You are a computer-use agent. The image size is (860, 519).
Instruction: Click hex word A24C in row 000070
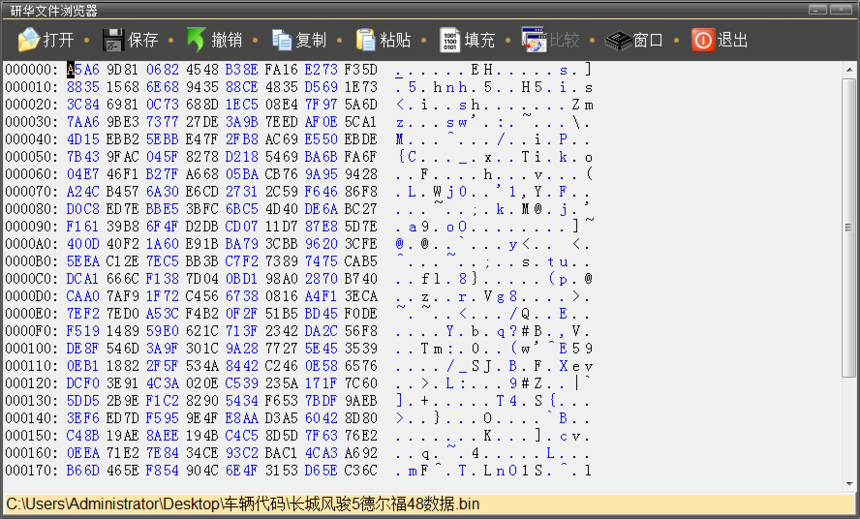(83, 191)
